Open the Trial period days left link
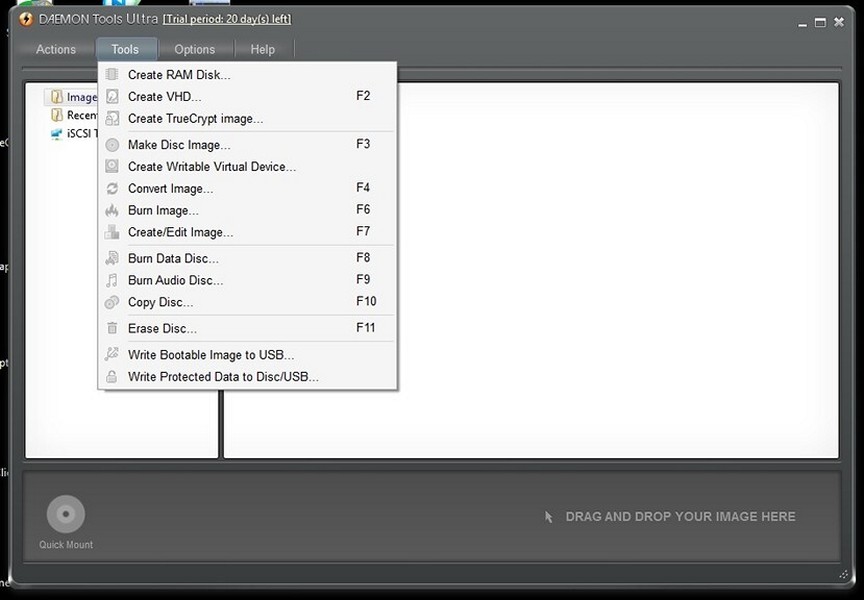864x600 pixels. tap(227, 19)
